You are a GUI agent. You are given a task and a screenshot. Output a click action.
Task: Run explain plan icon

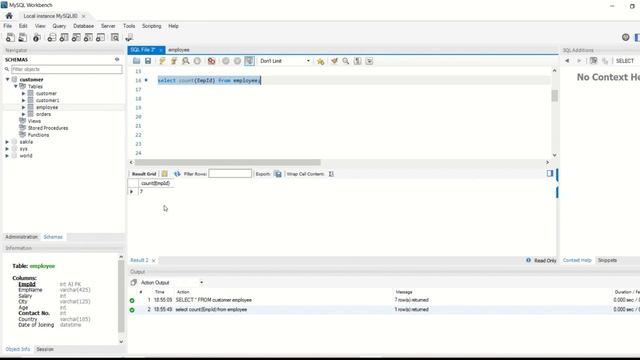point(186,61)
